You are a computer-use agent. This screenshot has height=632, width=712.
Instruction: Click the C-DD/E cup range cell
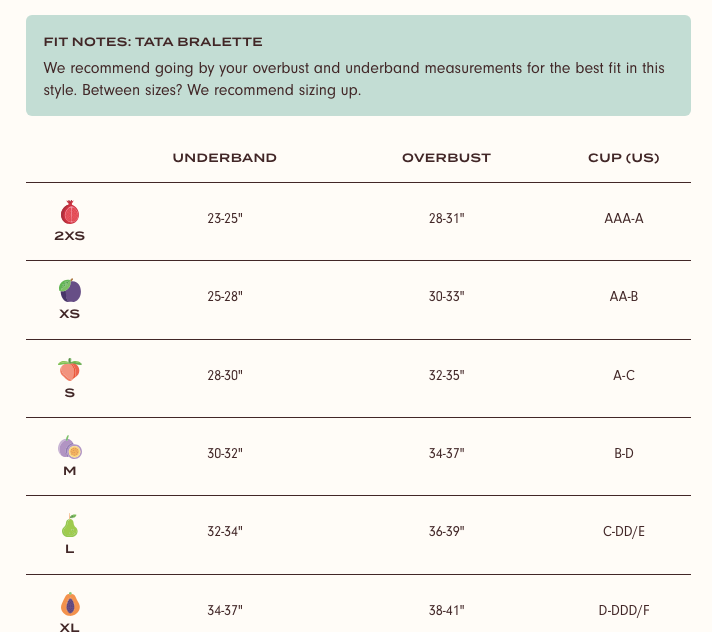623,532
